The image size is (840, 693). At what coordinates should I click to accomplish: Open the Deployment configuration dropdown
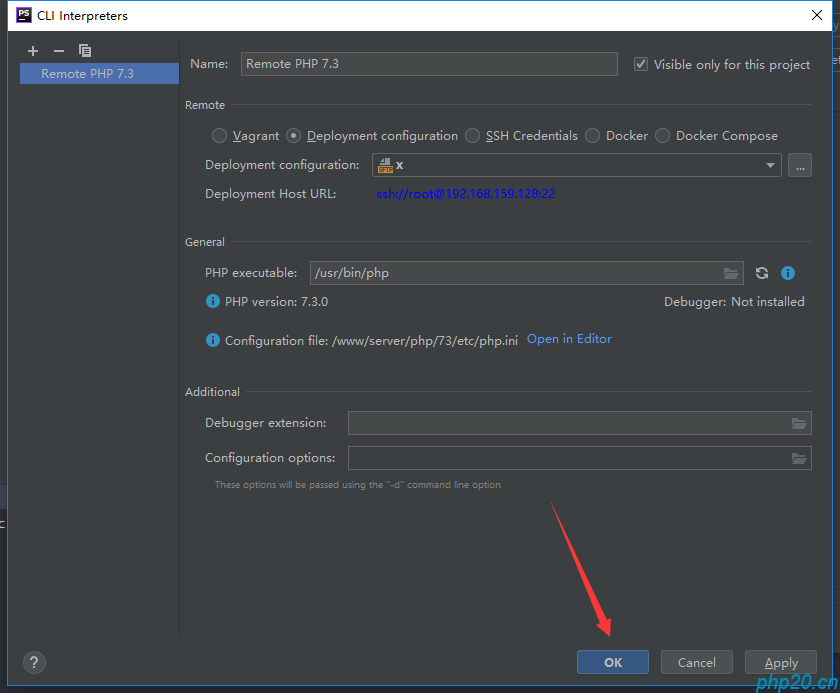pyautogui.click(x=576, y=165)
